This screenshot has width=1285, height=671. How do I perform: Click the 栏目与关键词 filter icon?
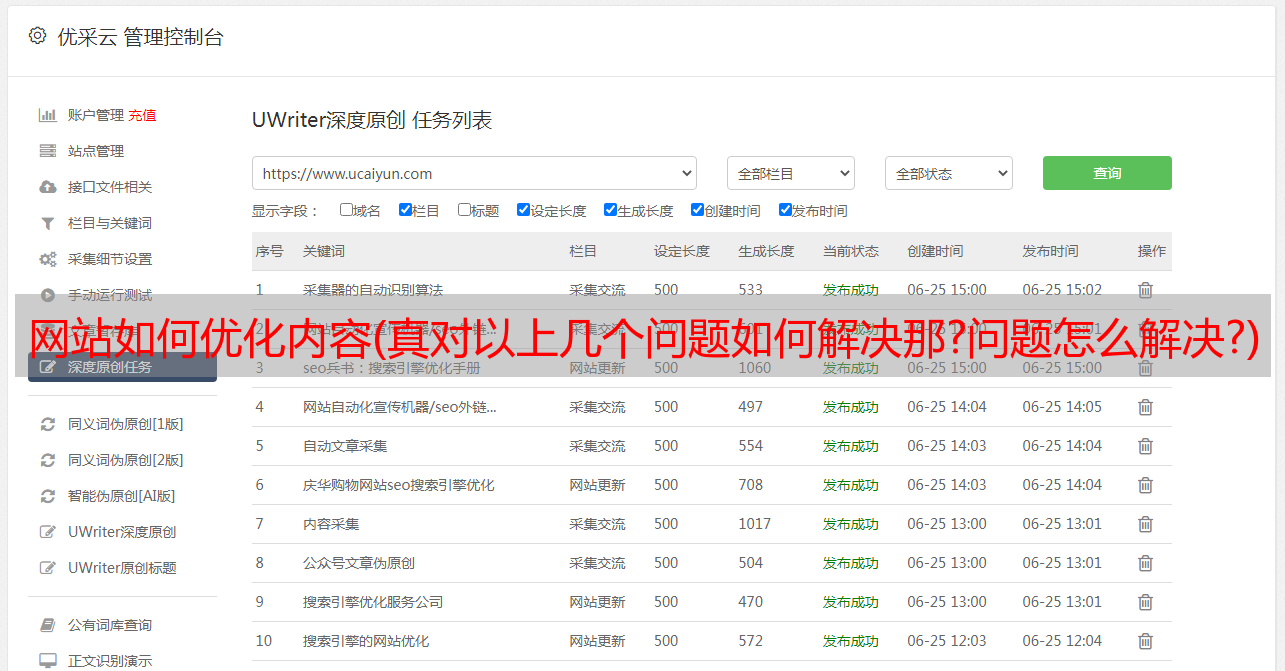[47, 223]
